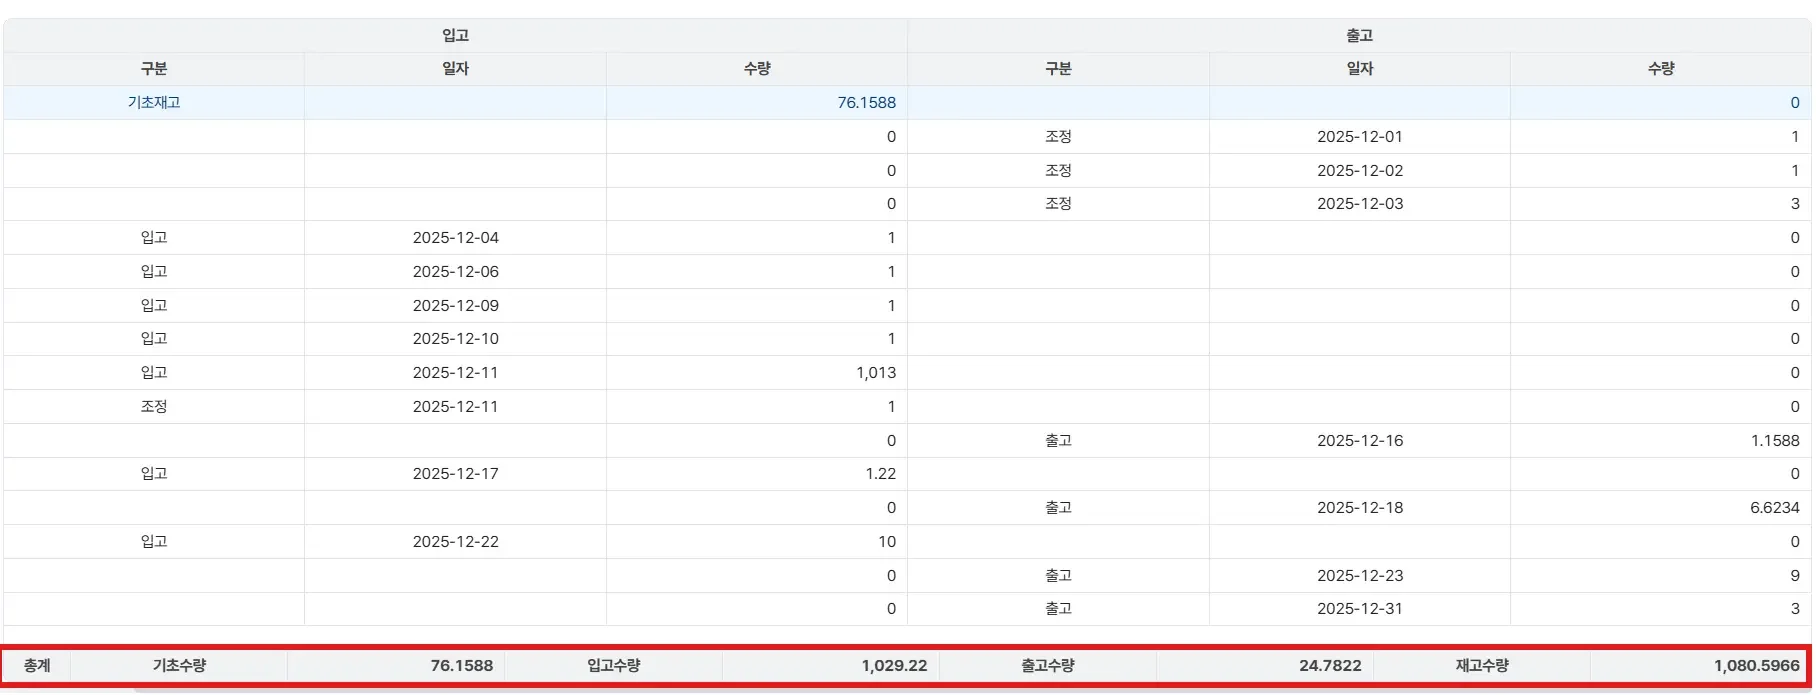Click 출고 in the 2025-12-18 row
The image size is (1816, 695).
1058,508
